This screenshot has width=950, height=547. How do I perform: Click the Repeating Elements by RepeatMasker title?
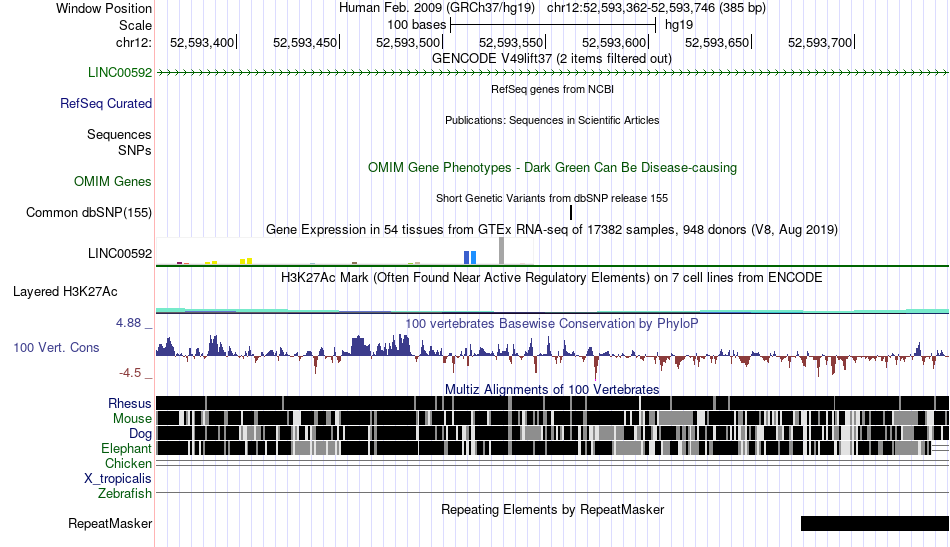(x=552, y=509)
